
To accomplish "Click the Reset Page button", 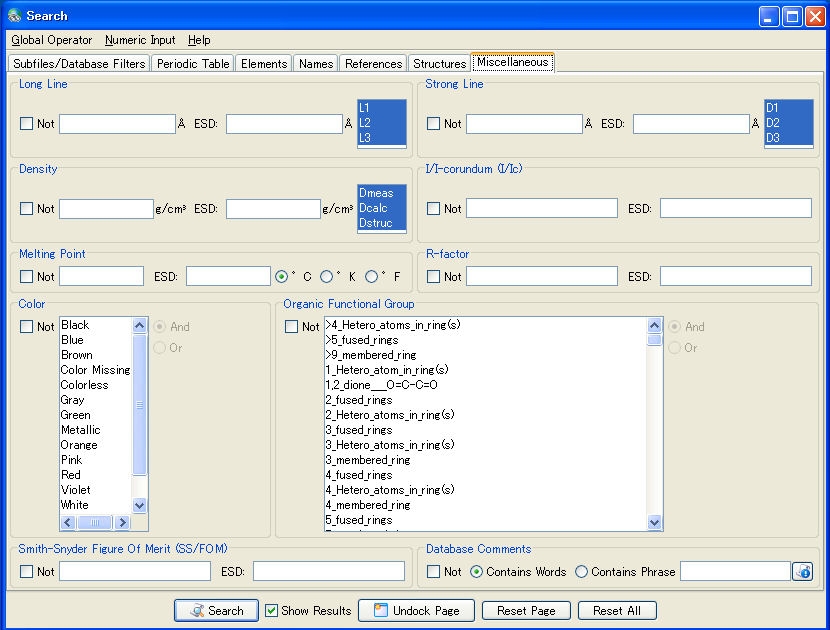I will click(x=526, y=610).
